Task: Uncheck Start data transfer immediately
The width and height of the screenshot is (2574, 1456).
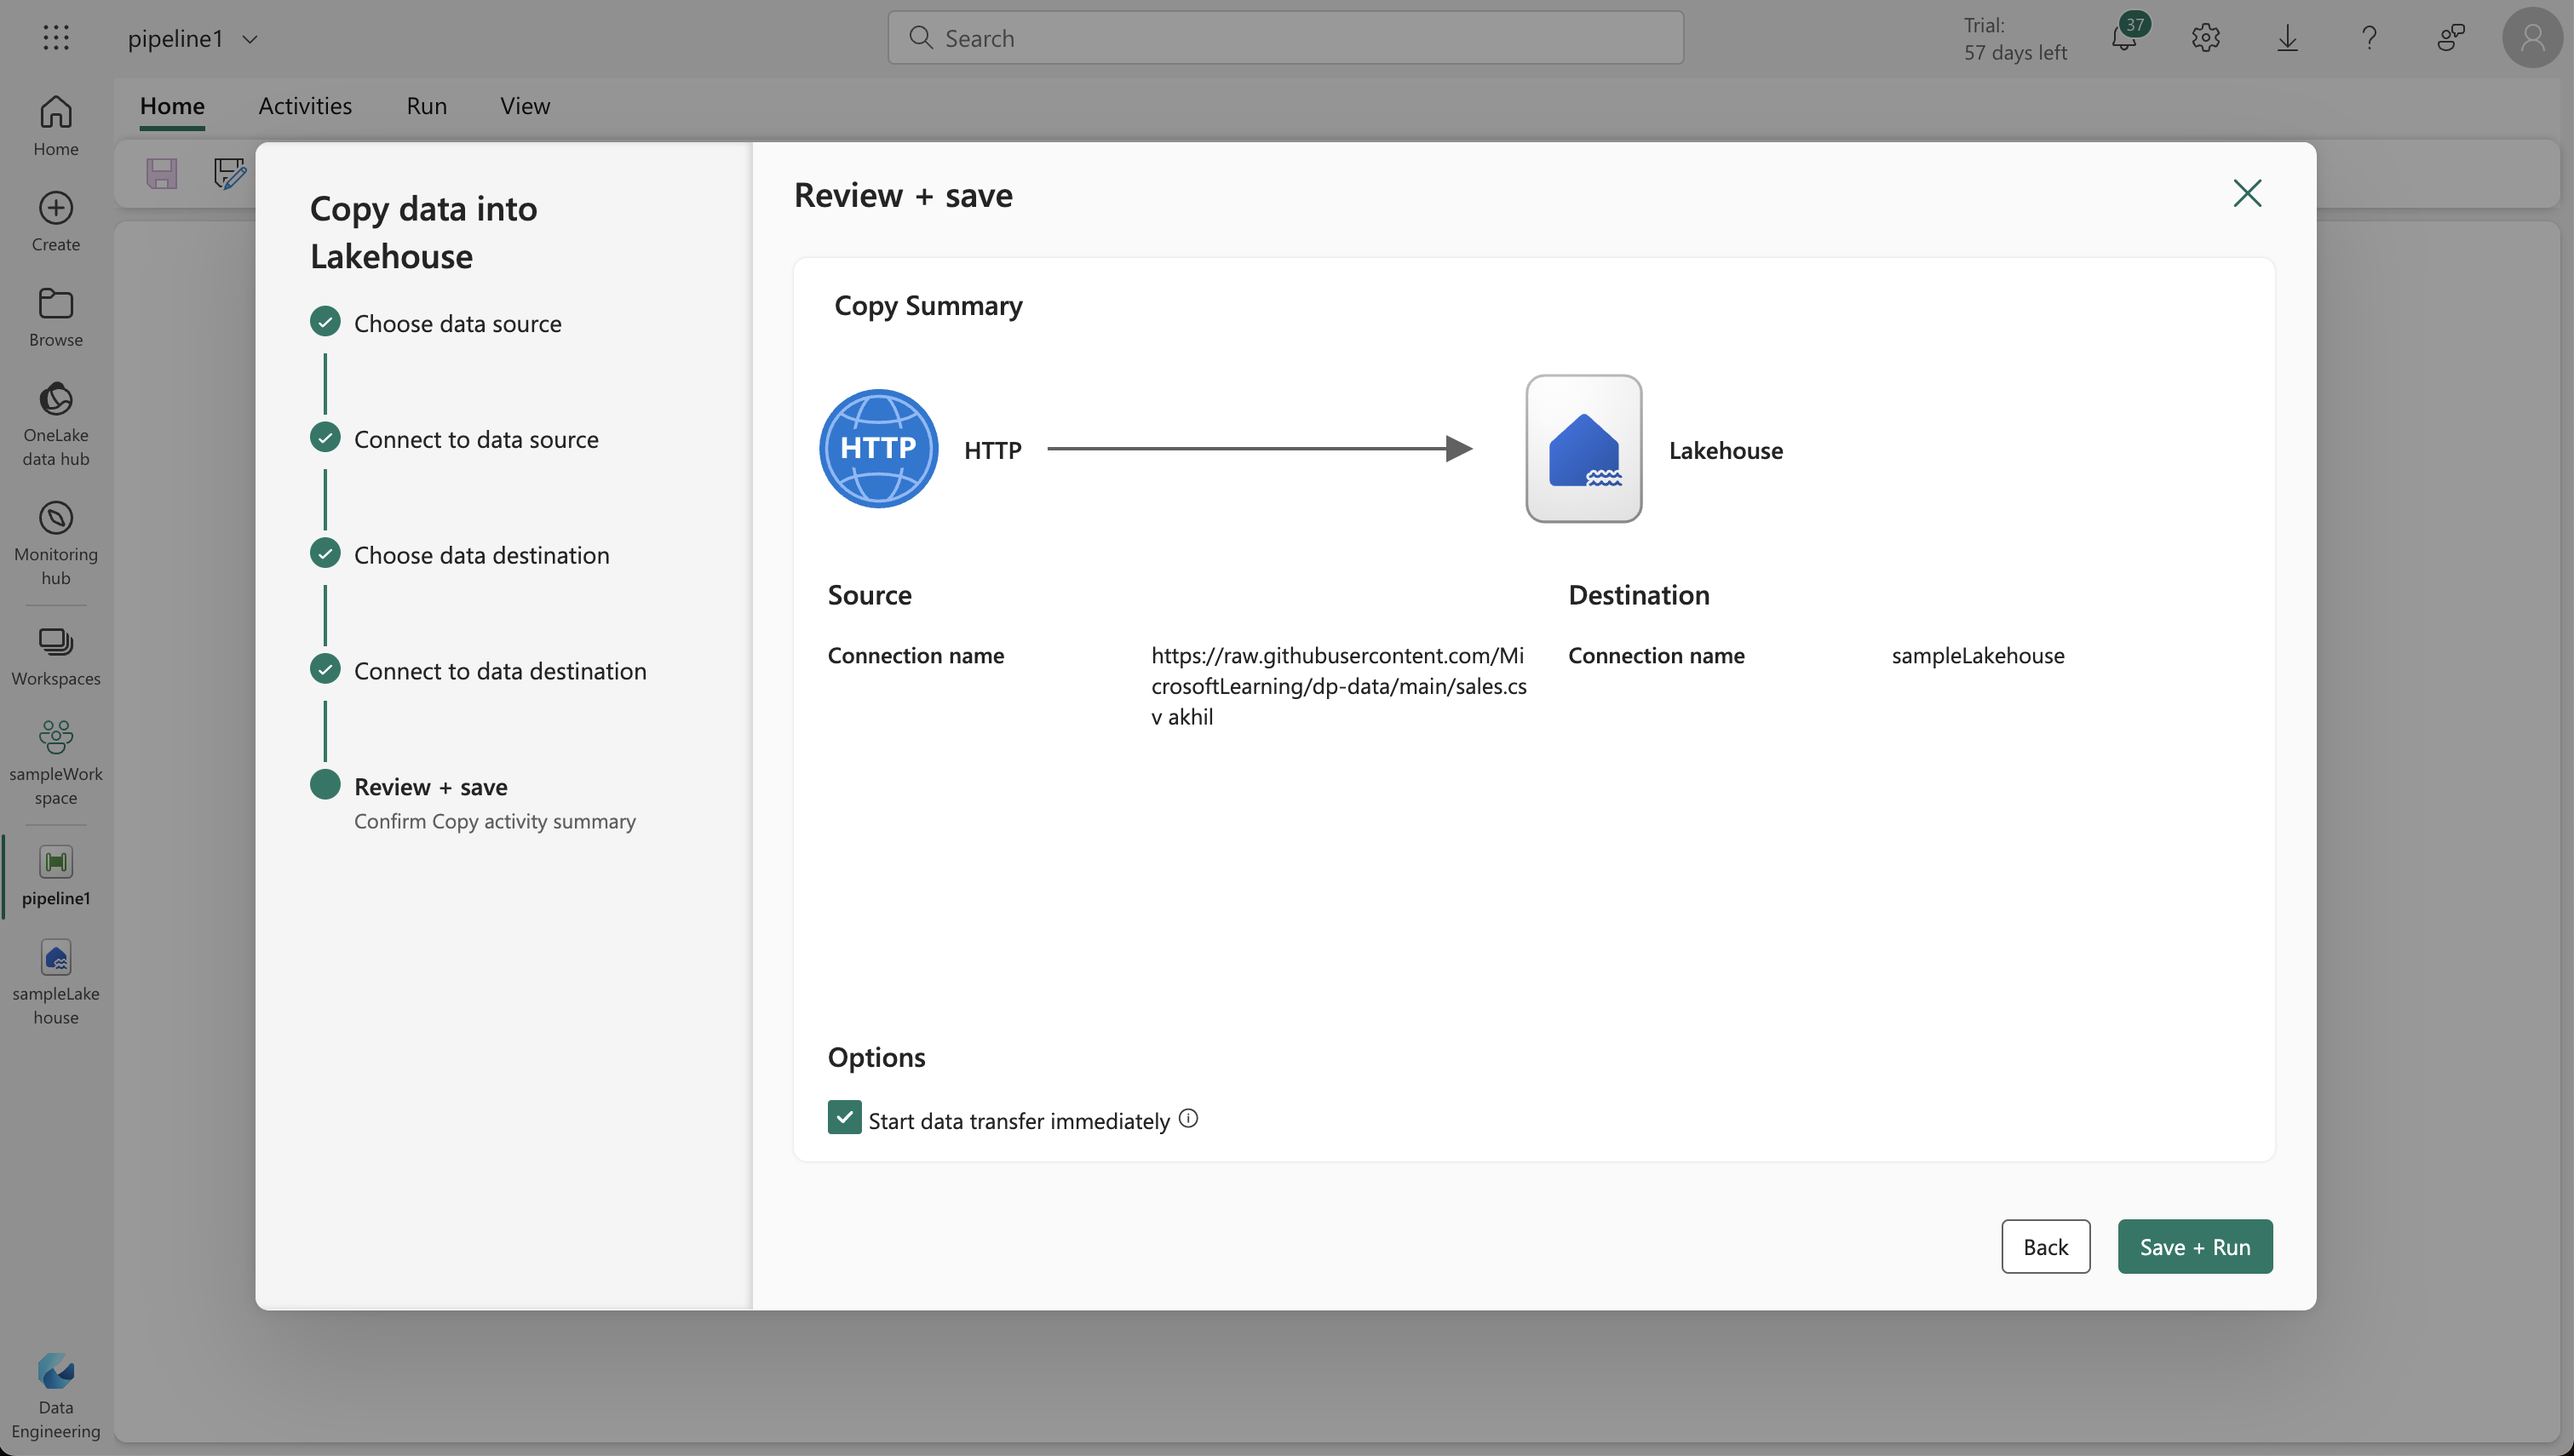Action: tap(844, 1117)
